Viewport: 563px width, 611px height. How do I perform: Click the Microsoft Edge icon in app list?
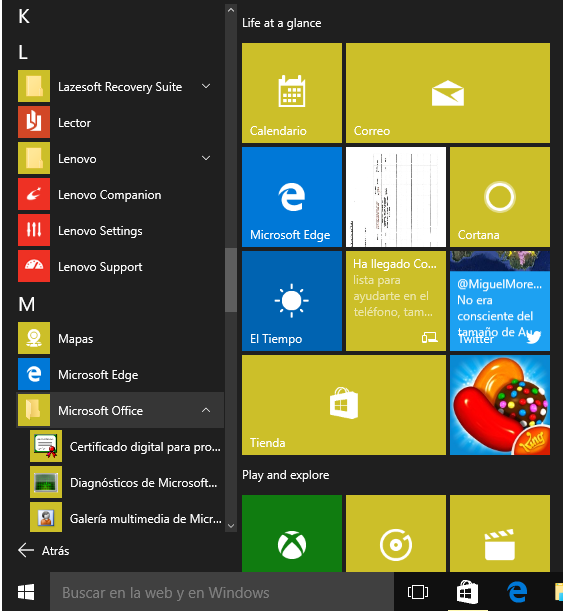click(x=34, y=374)
